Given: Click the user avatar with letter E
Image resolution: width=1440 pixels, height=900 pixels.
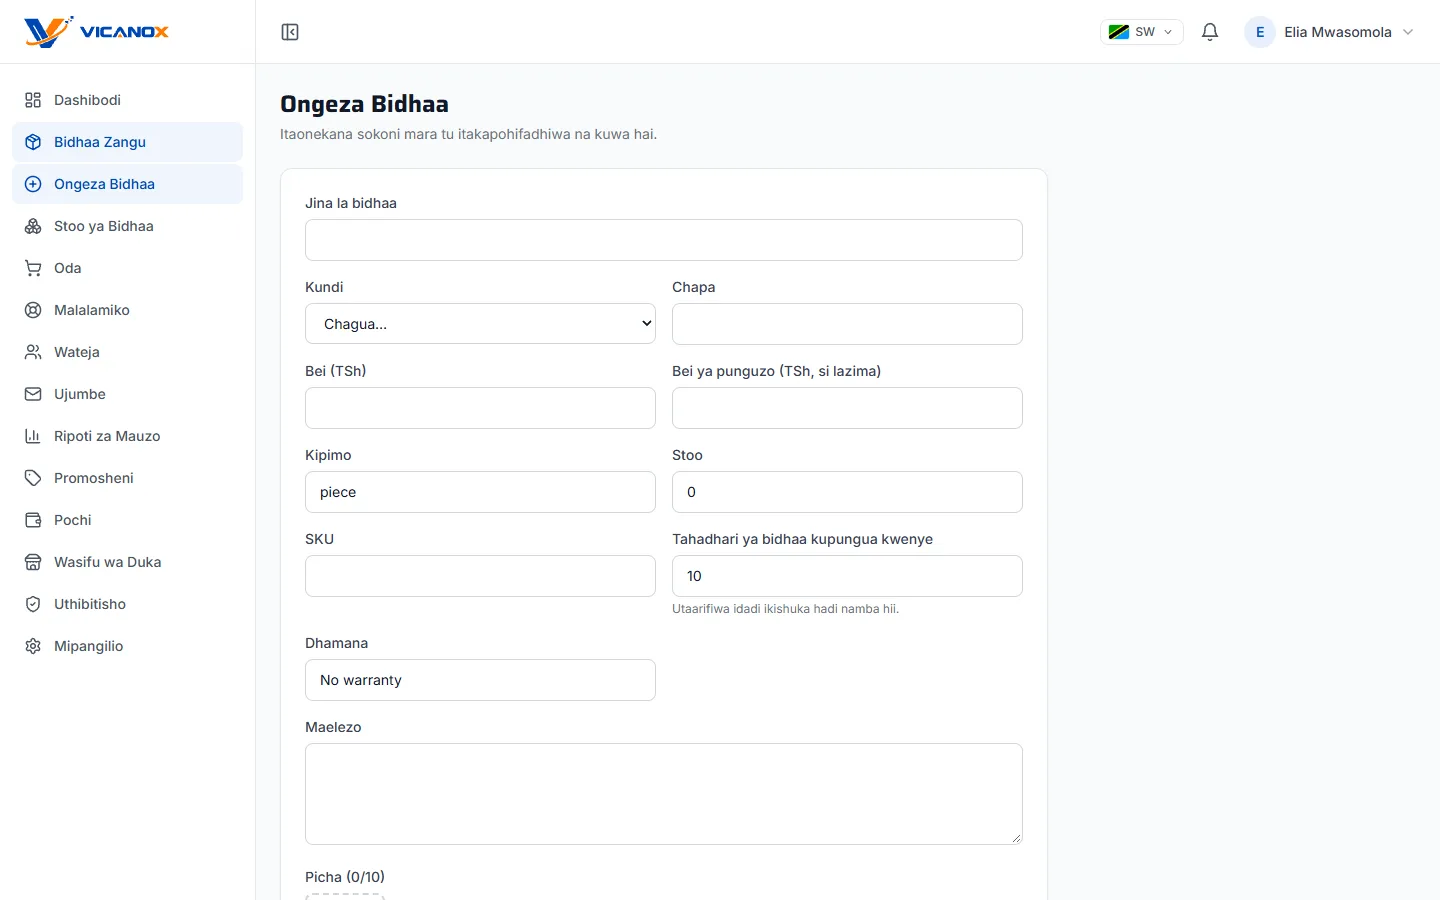Looking at the screenshot, I should [1260, 32].
